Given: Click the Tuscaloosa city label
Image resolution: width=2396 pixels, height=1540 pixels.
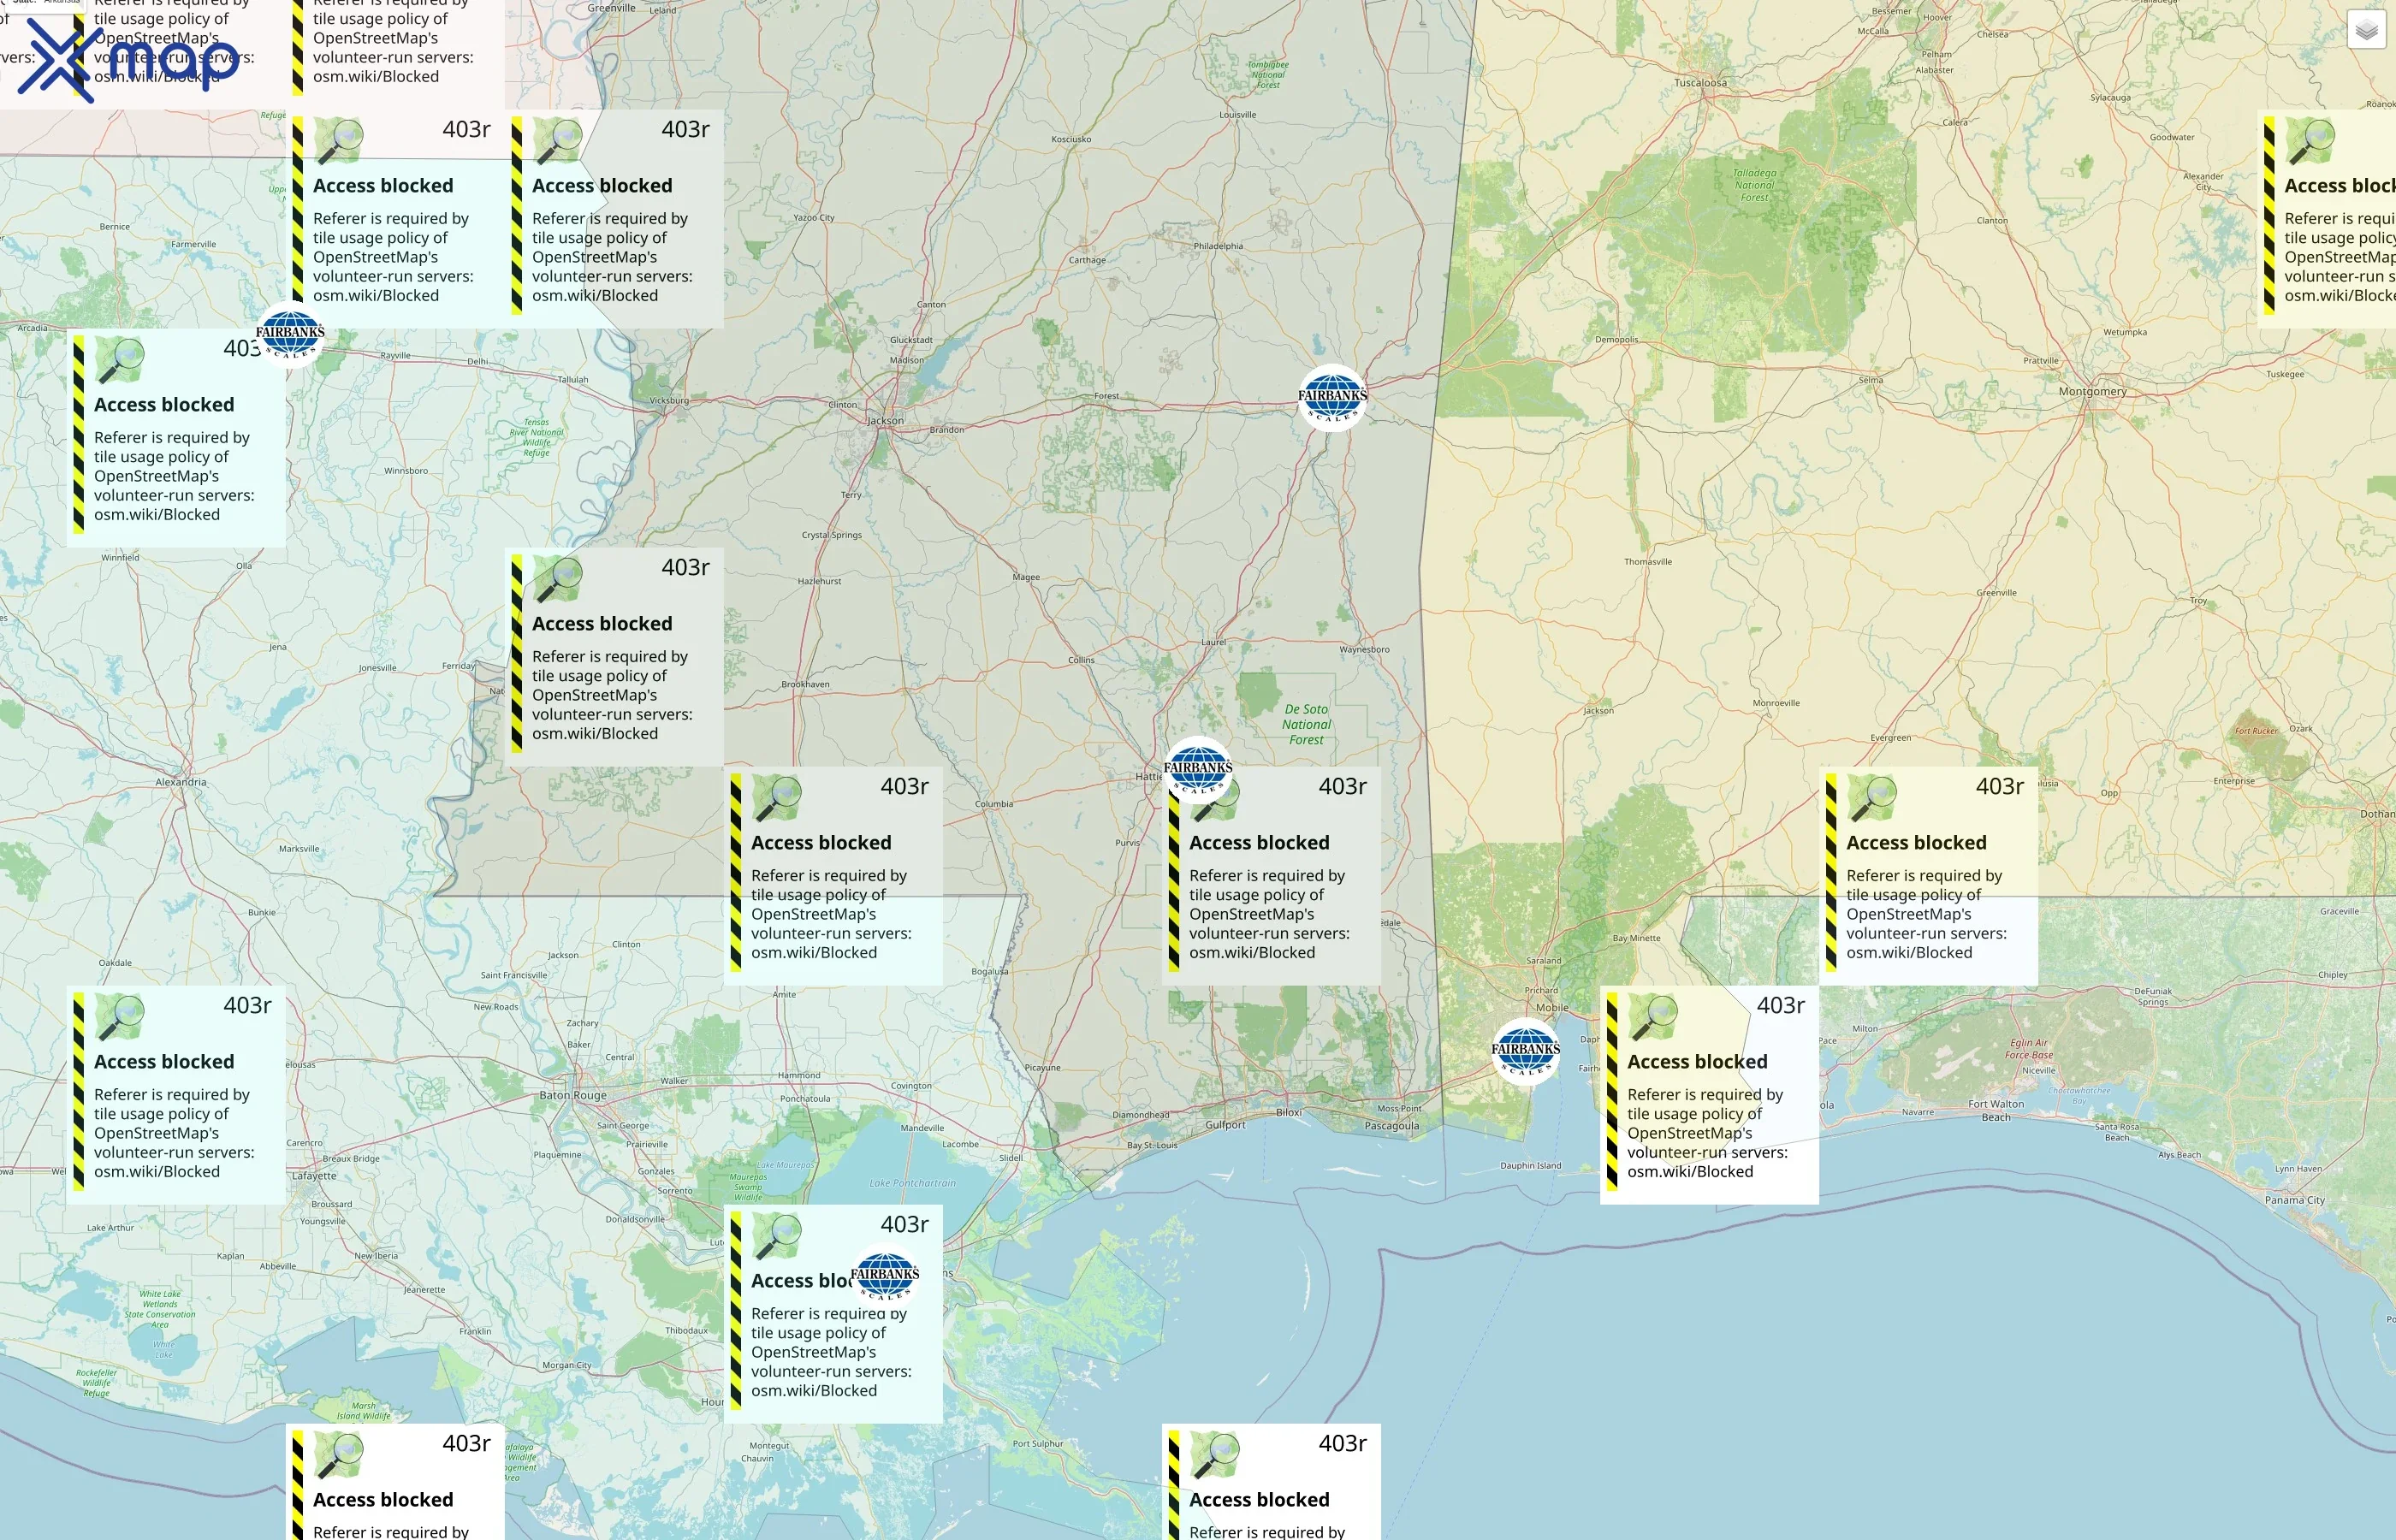Looking at the screenshot, I should point(1700,83).
